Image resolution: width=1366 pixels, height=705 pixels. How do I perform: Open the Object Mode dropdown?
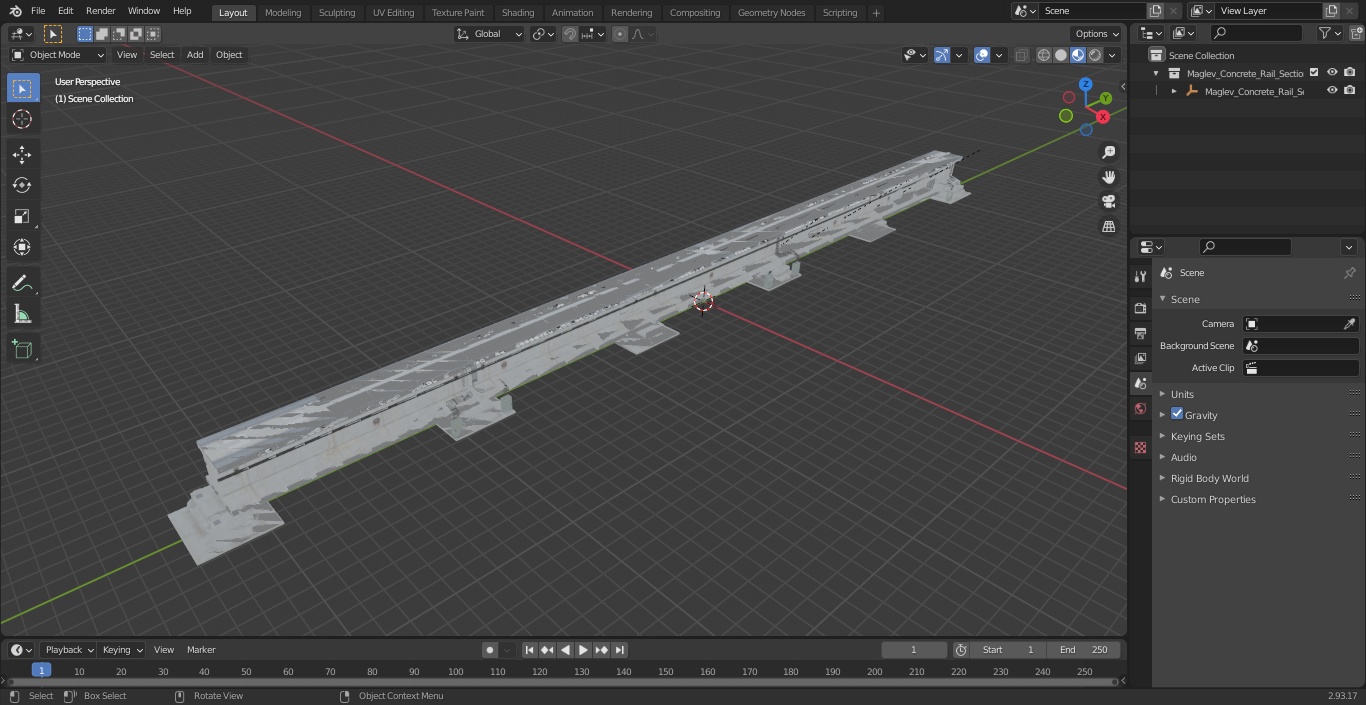[58, 55]
